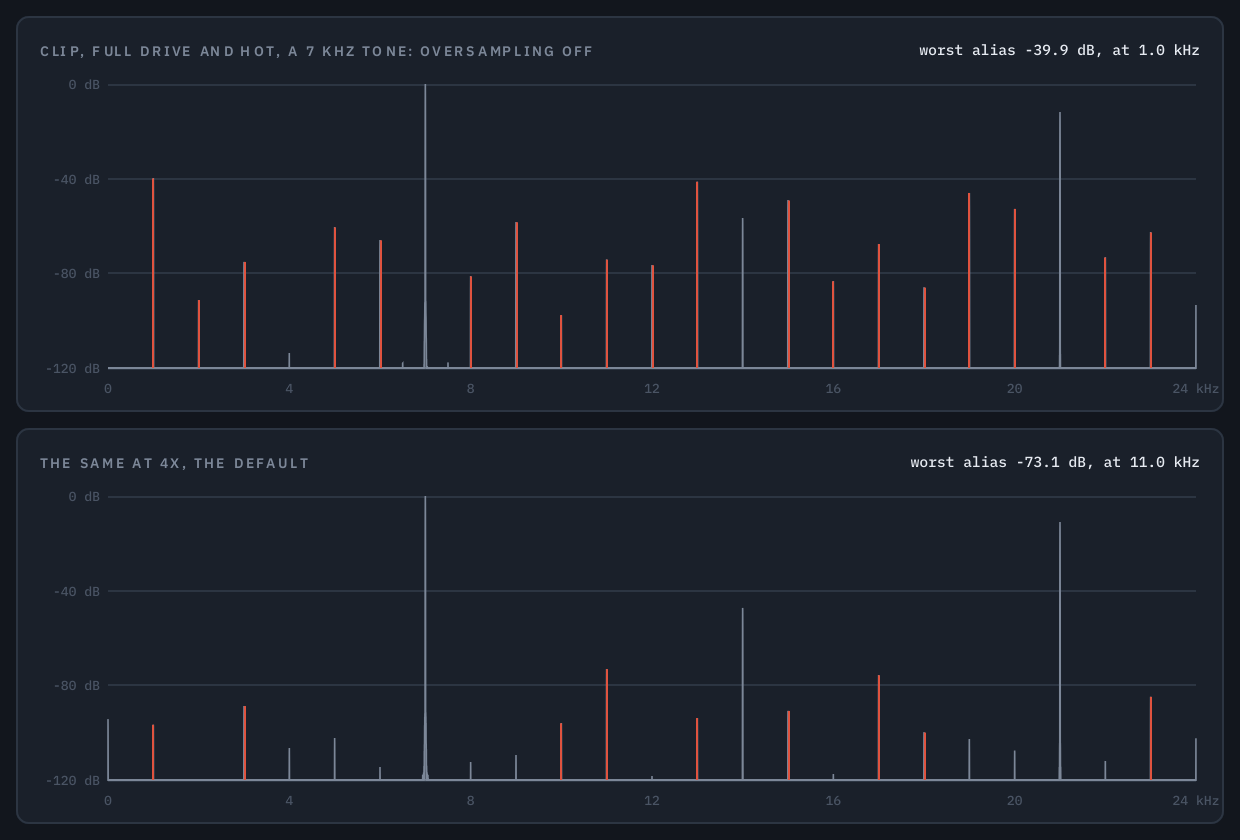Click the 5 kHz red alias bar in top chart
Image resolution: width=1240 pixels, height=840 pixels.
(x=335, y=298)
